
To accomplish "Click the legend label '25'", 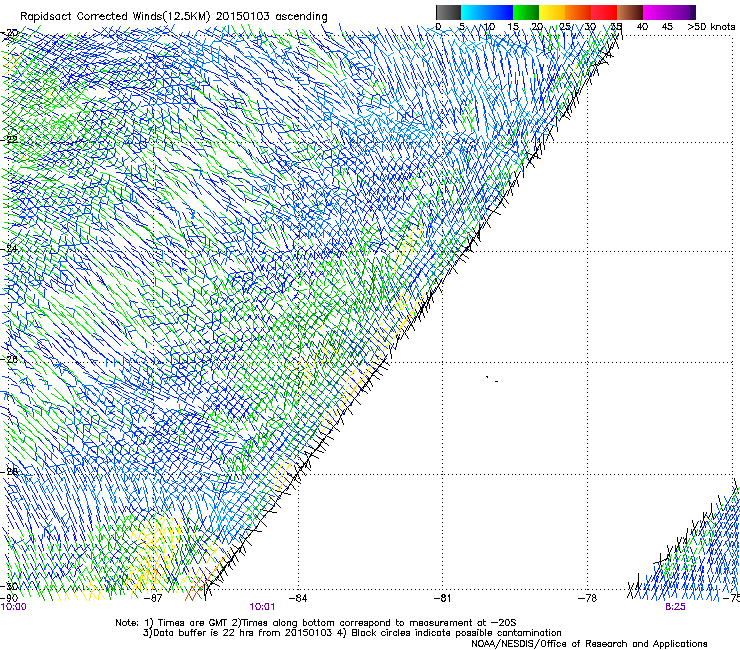I will click(x=565, y=27).
